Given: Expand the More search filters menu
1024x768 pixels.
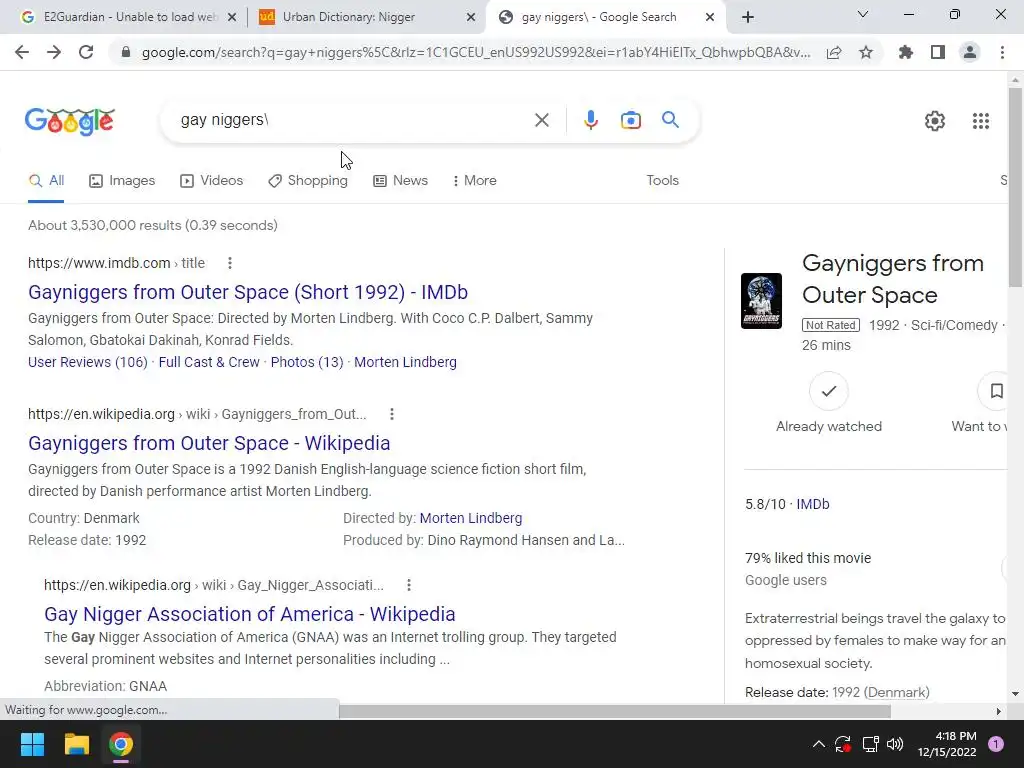Looking at the screenshot, I should 474,181.
